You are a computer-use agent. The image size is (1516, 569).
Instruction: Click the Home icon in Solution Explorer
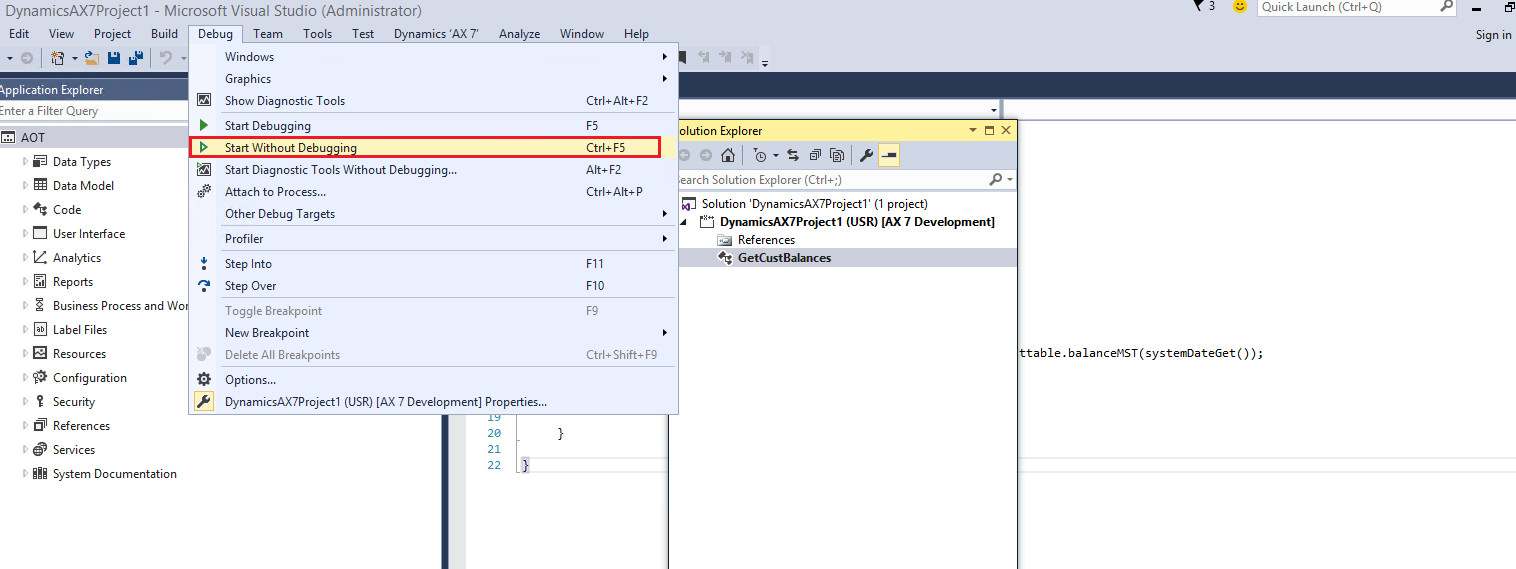coord(728,155)
